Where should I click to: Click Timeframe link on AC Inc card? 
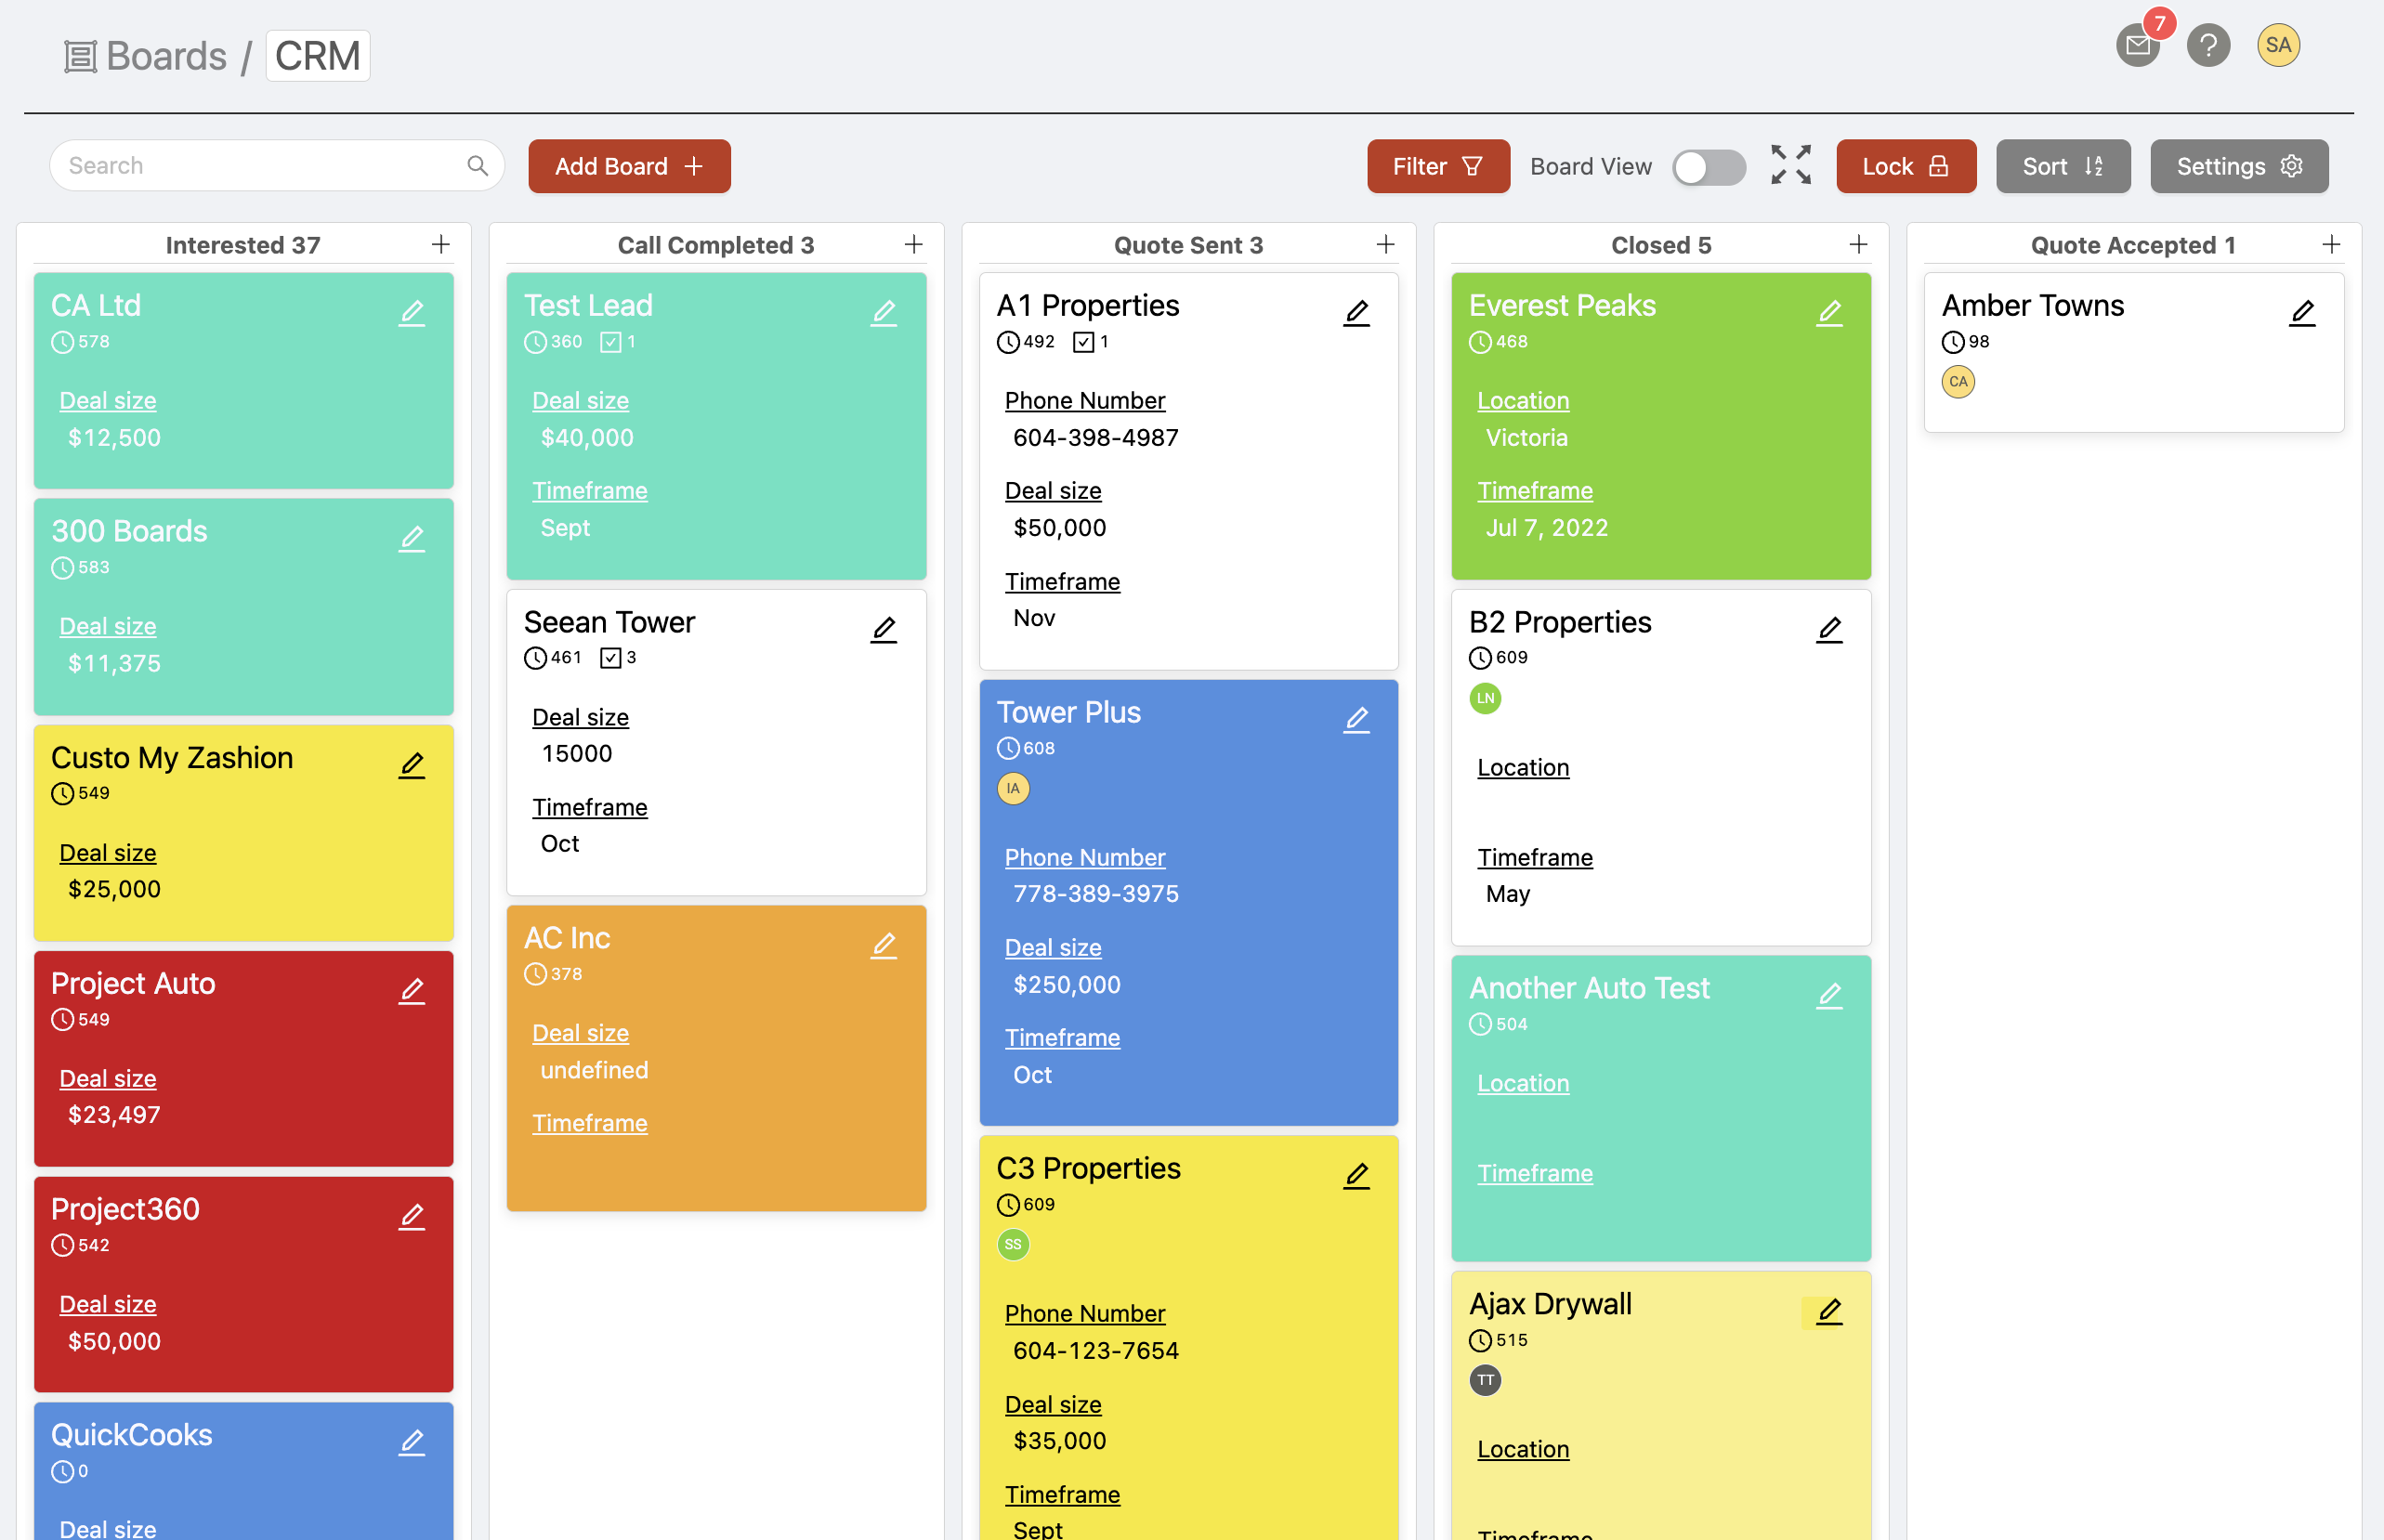590,1123
